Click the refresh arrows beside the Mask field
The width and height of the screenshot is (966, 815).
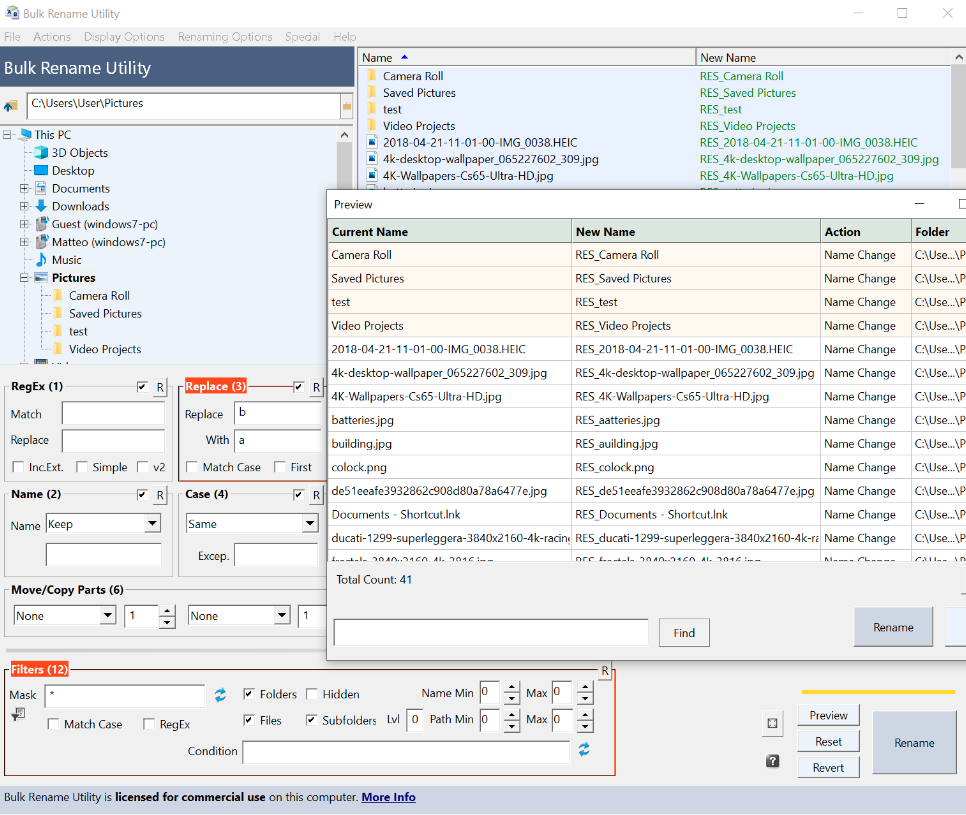(x=220, y=695)
